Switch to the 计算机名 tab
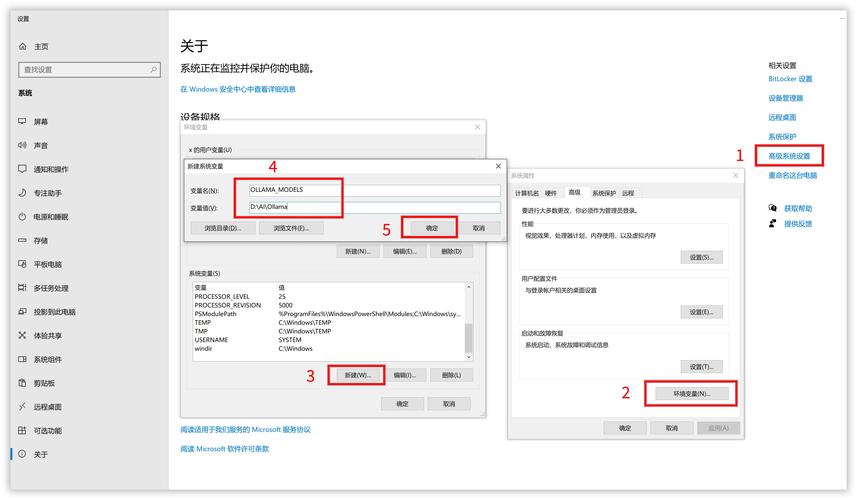This screenshot has height=500, width=857. point(526,193)
